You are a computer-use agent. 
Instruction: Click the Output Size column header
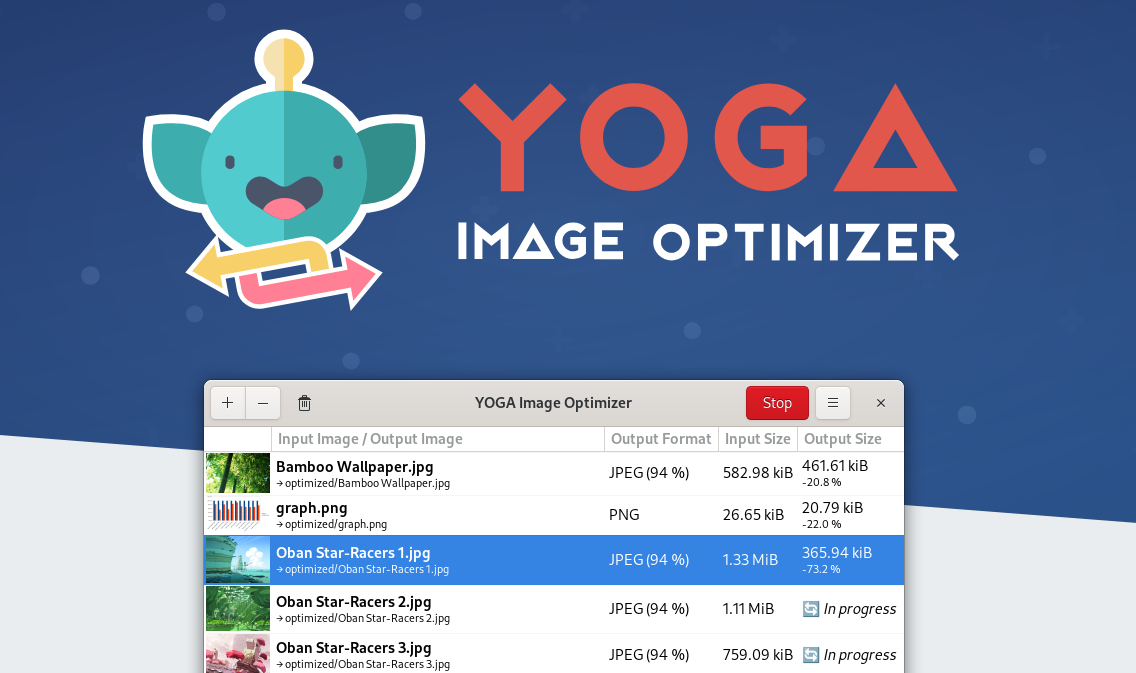click(x=850, y=439)
